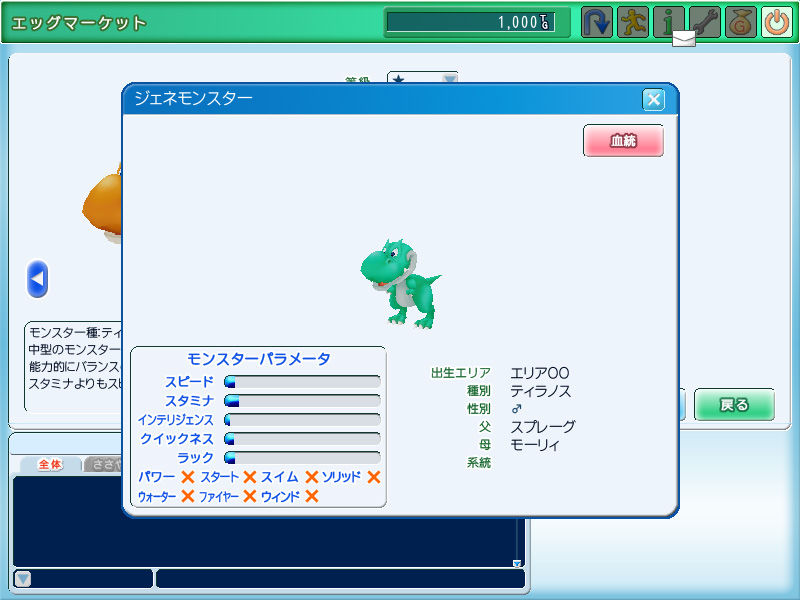
Task: Click the X mark beside ソリッド
Action: coord(374,477)
